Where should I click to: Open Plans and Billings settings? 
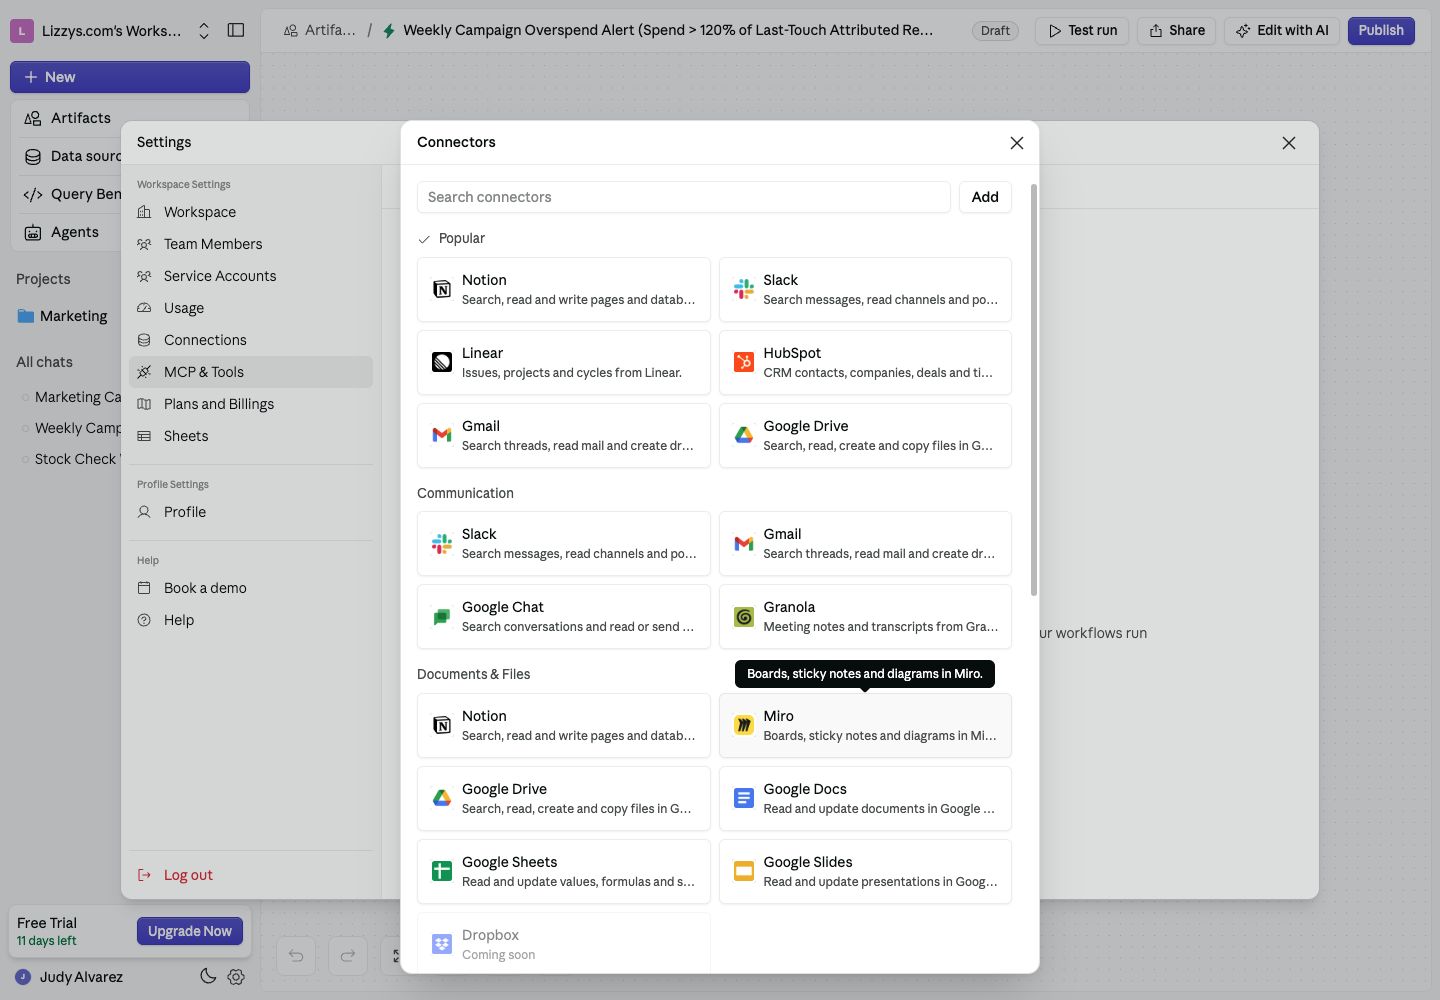point(251,404)
